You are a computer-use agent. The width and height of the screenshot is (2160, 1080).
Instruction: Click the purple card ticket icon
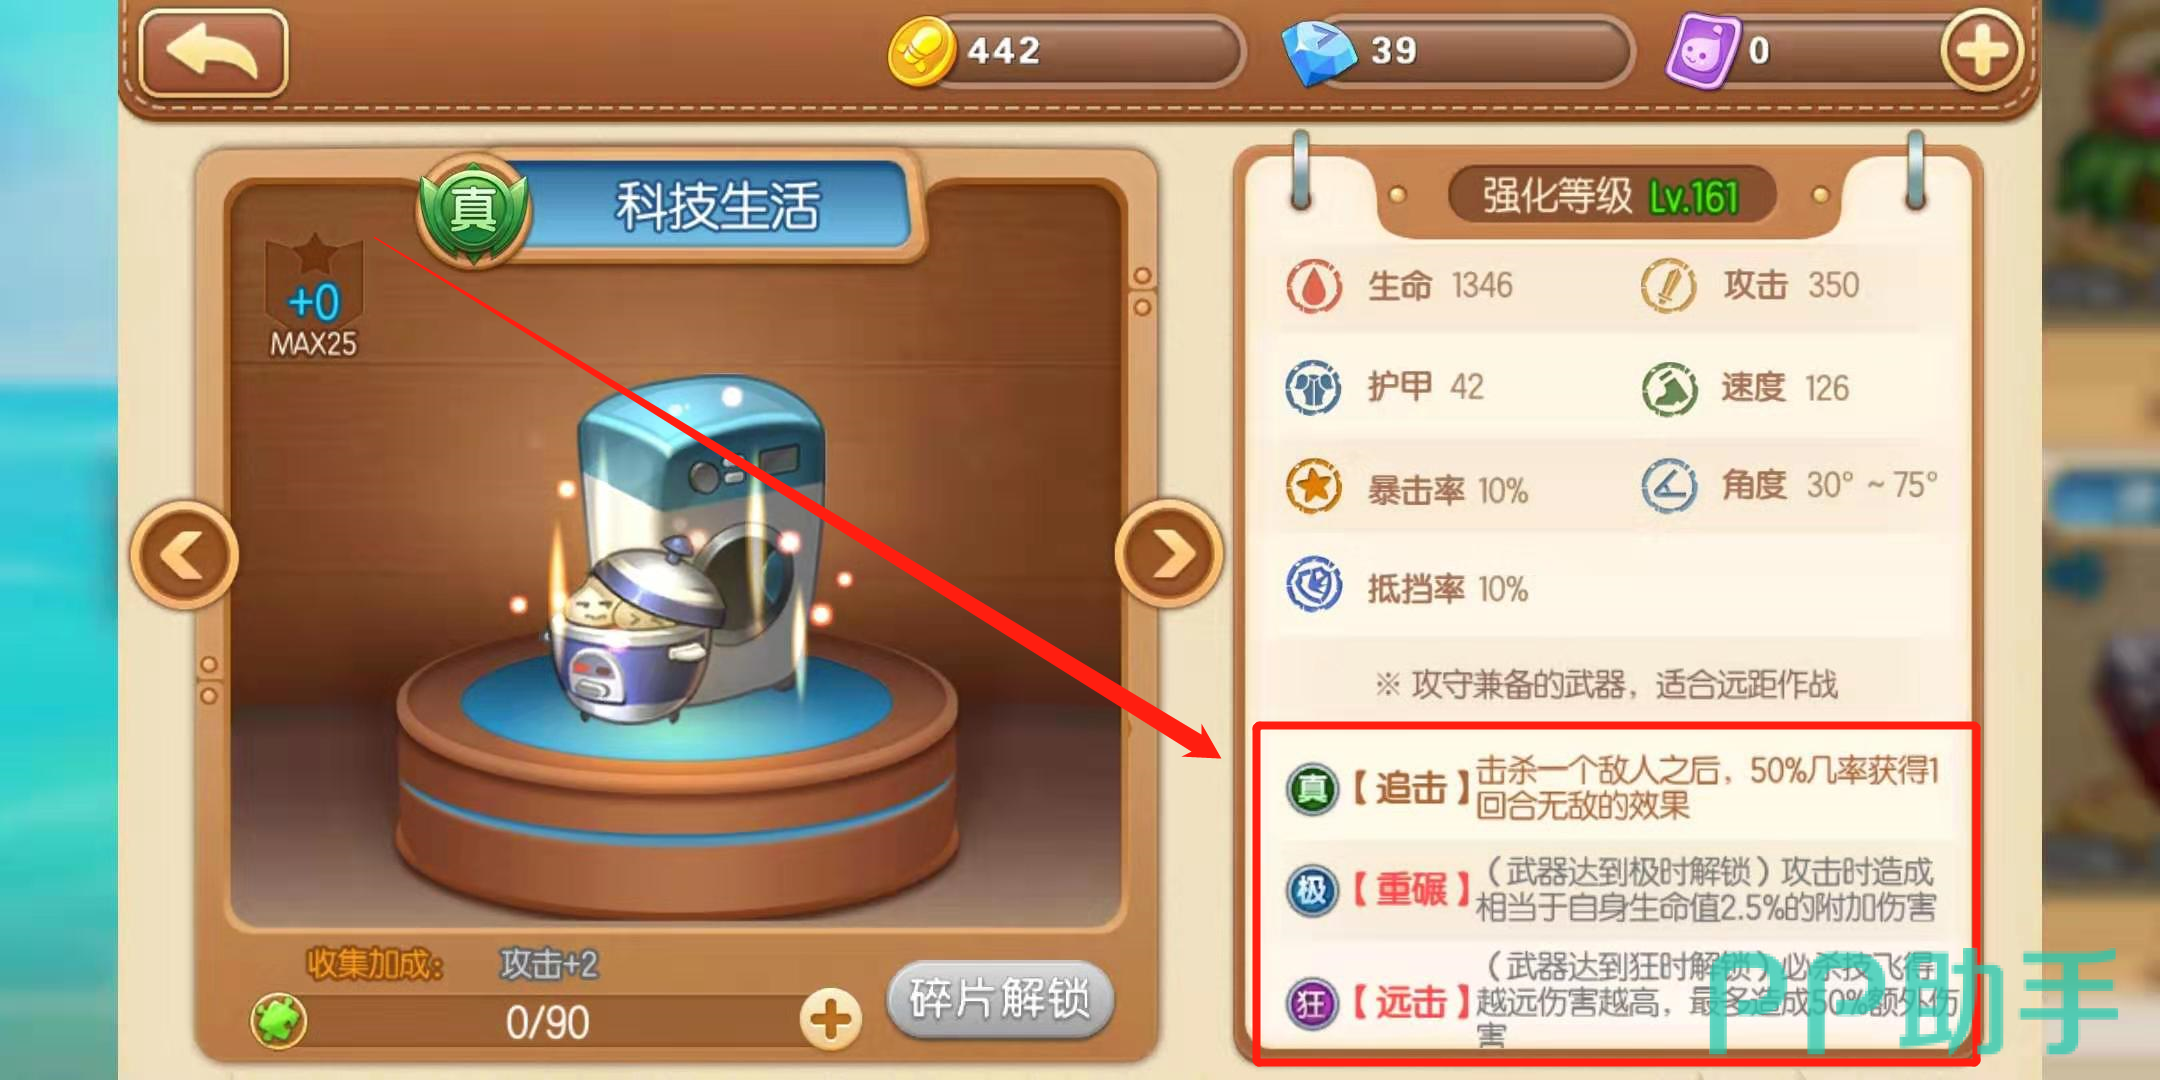point(1702,51)
